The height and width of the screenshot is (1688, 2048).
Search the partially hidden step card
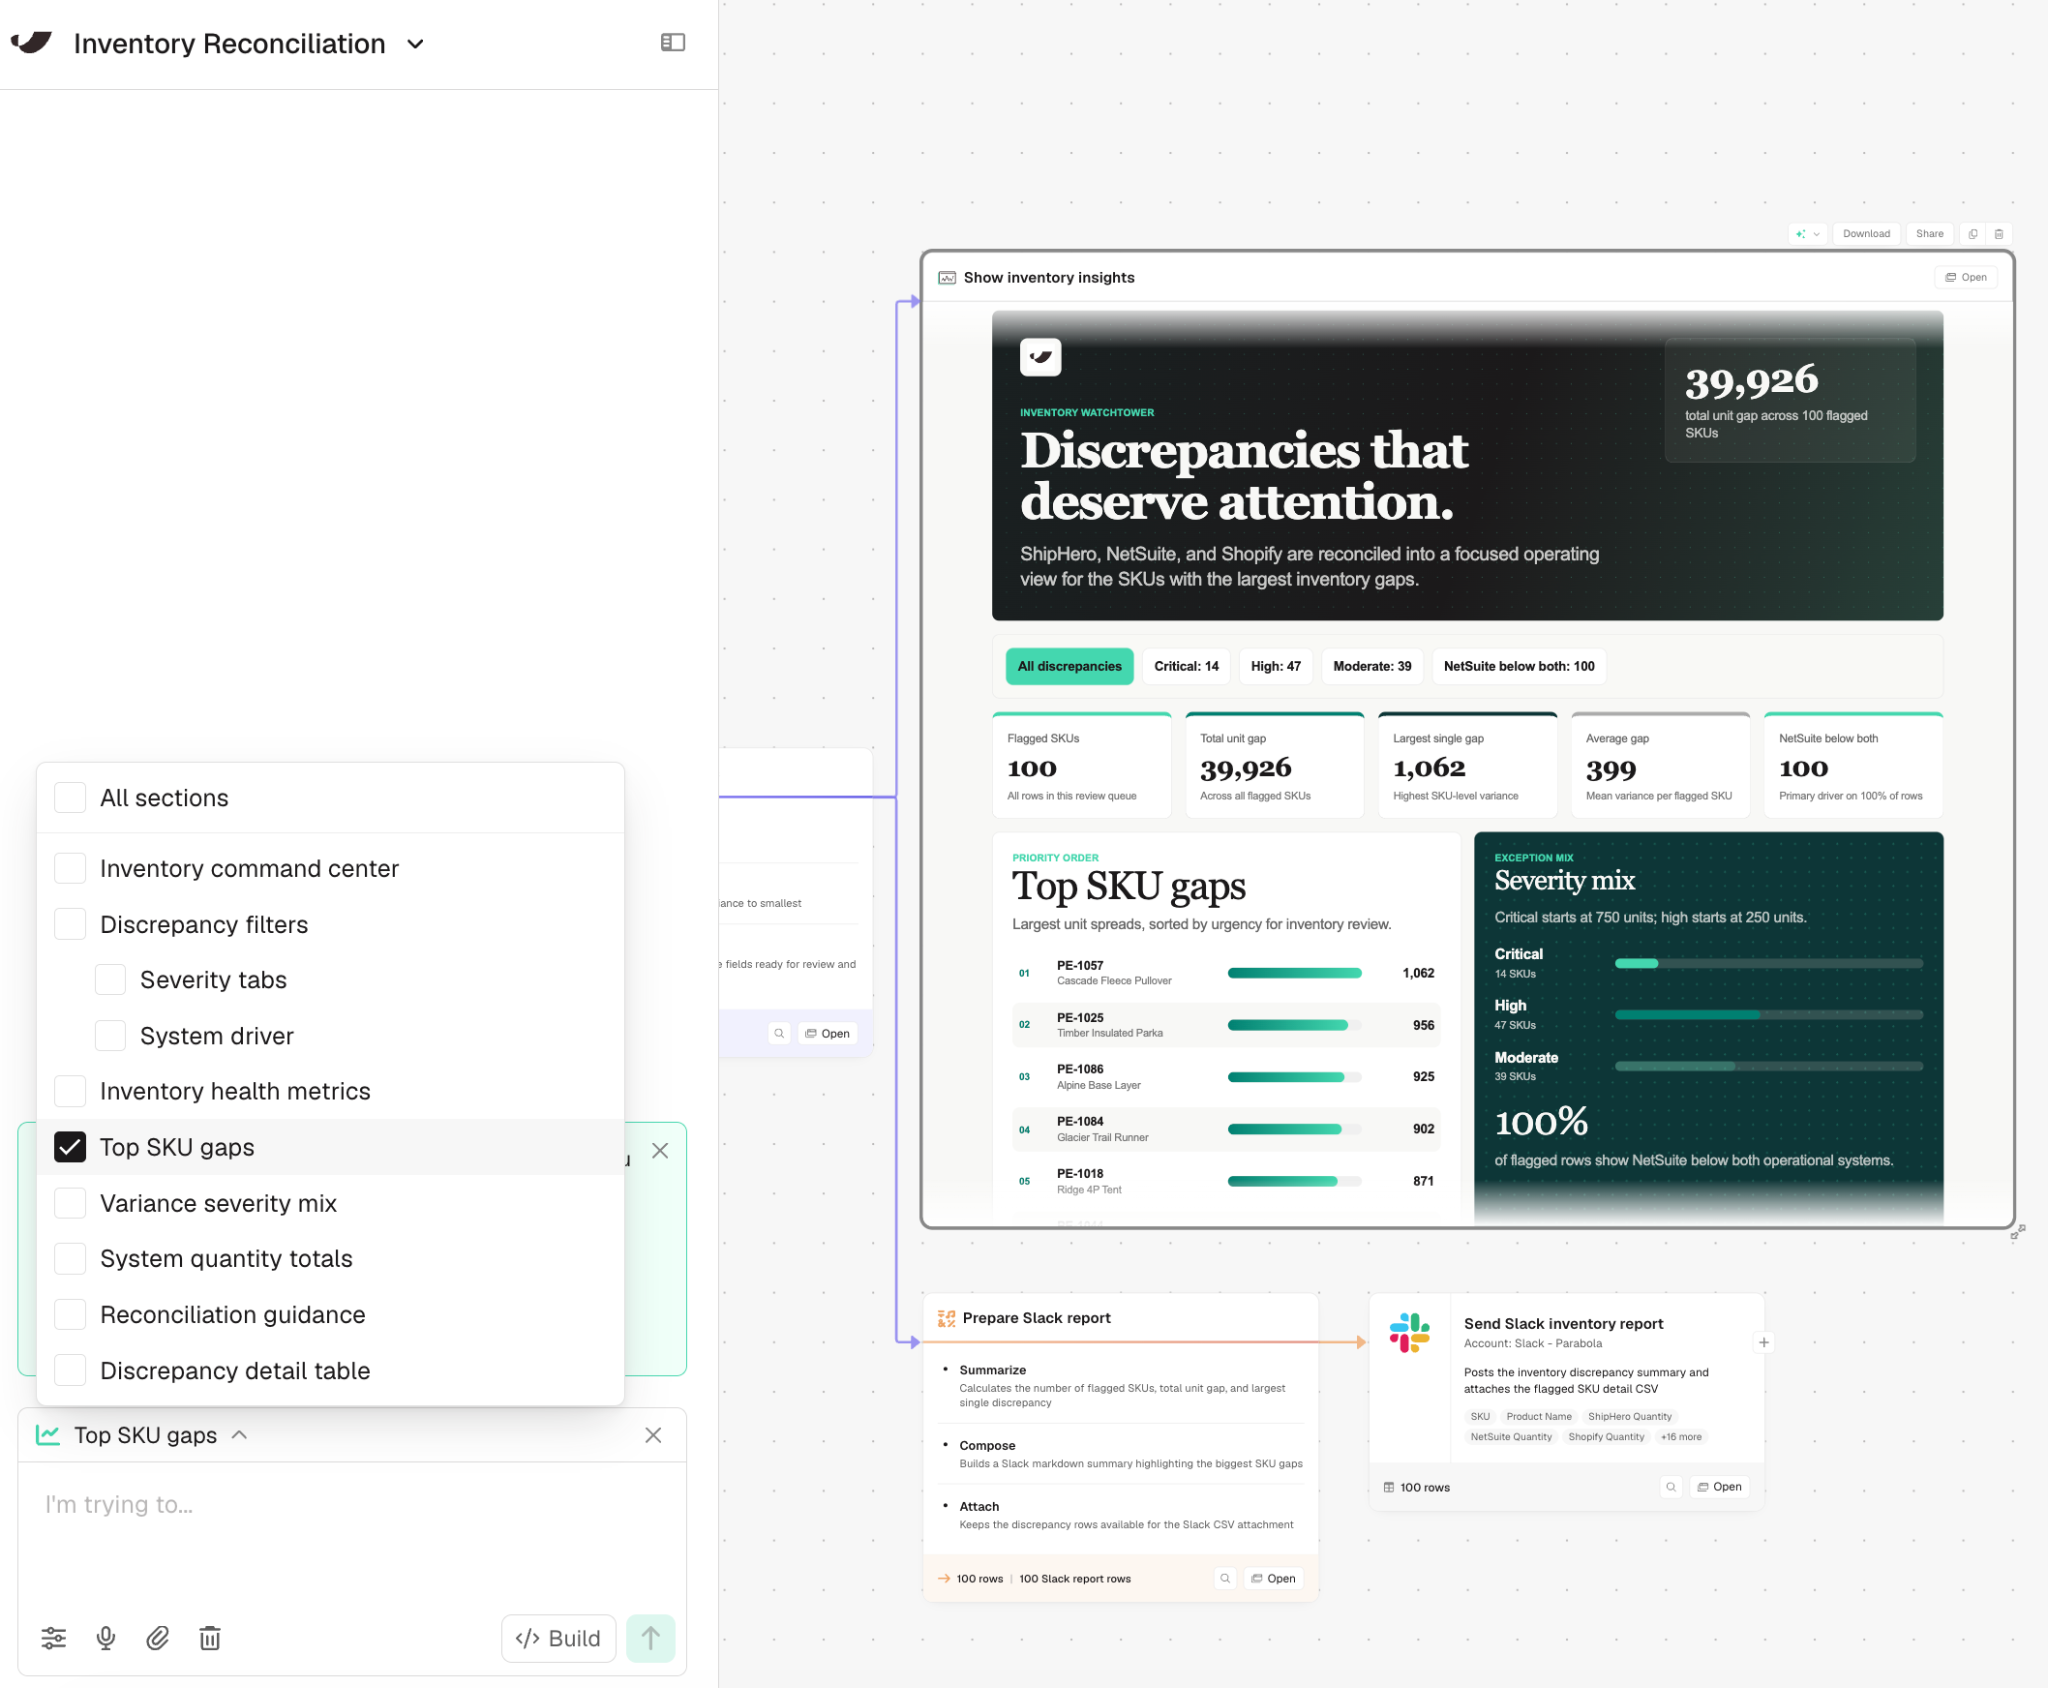[779, 1033]
